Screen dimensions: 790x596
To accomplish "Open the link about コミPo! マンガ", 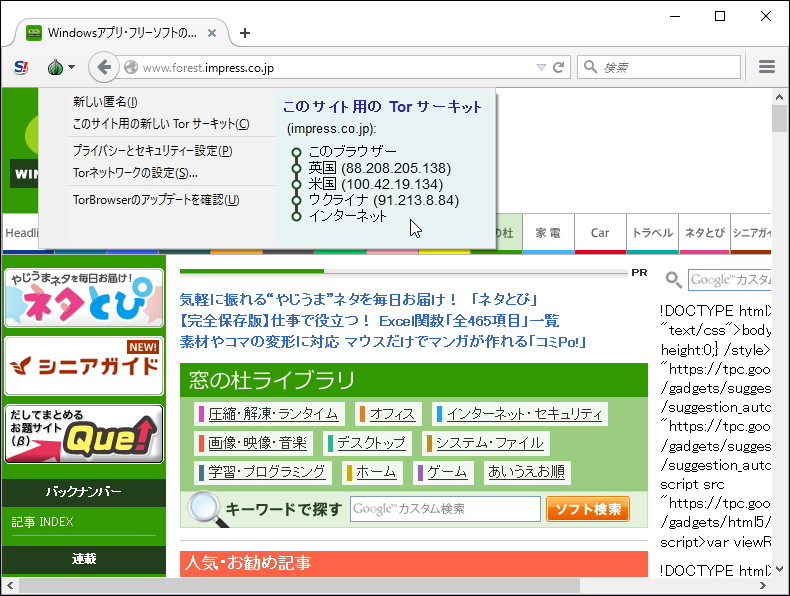I will [383, 342].
